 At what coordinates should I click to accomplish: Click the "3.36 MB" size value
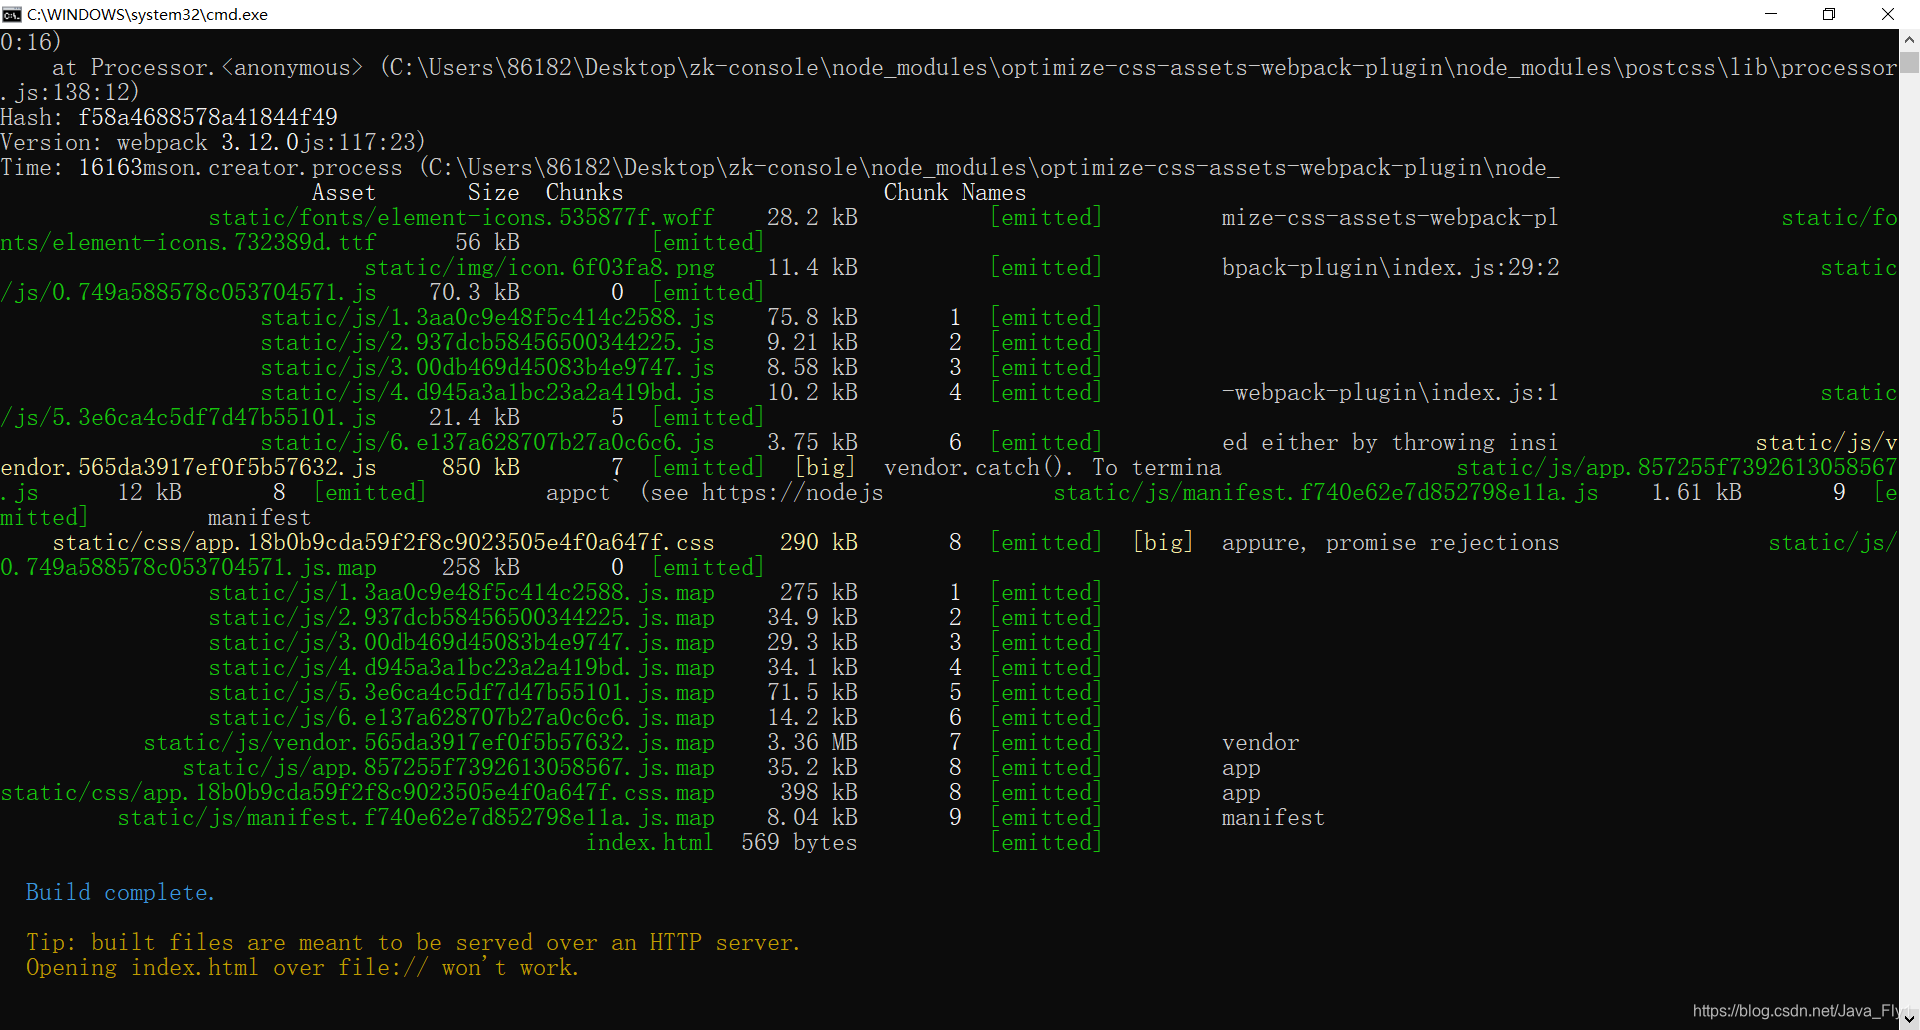tap(813, 742)
